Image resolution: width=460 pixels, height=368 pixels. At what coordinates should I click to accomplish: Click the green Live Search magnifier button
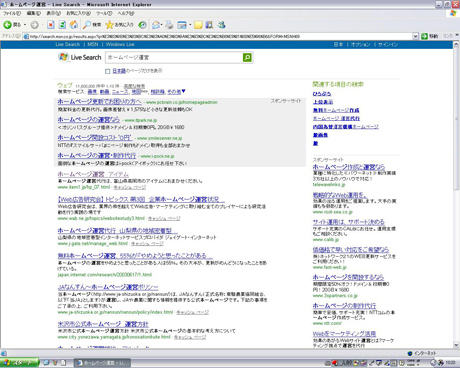click(247, 57)
